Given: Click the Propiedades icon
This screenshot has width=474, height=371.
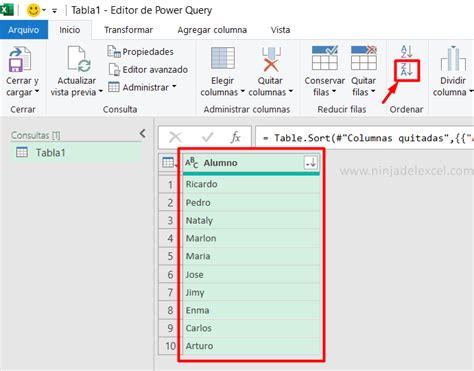Looking at the screenshot, I should (114, 51).
